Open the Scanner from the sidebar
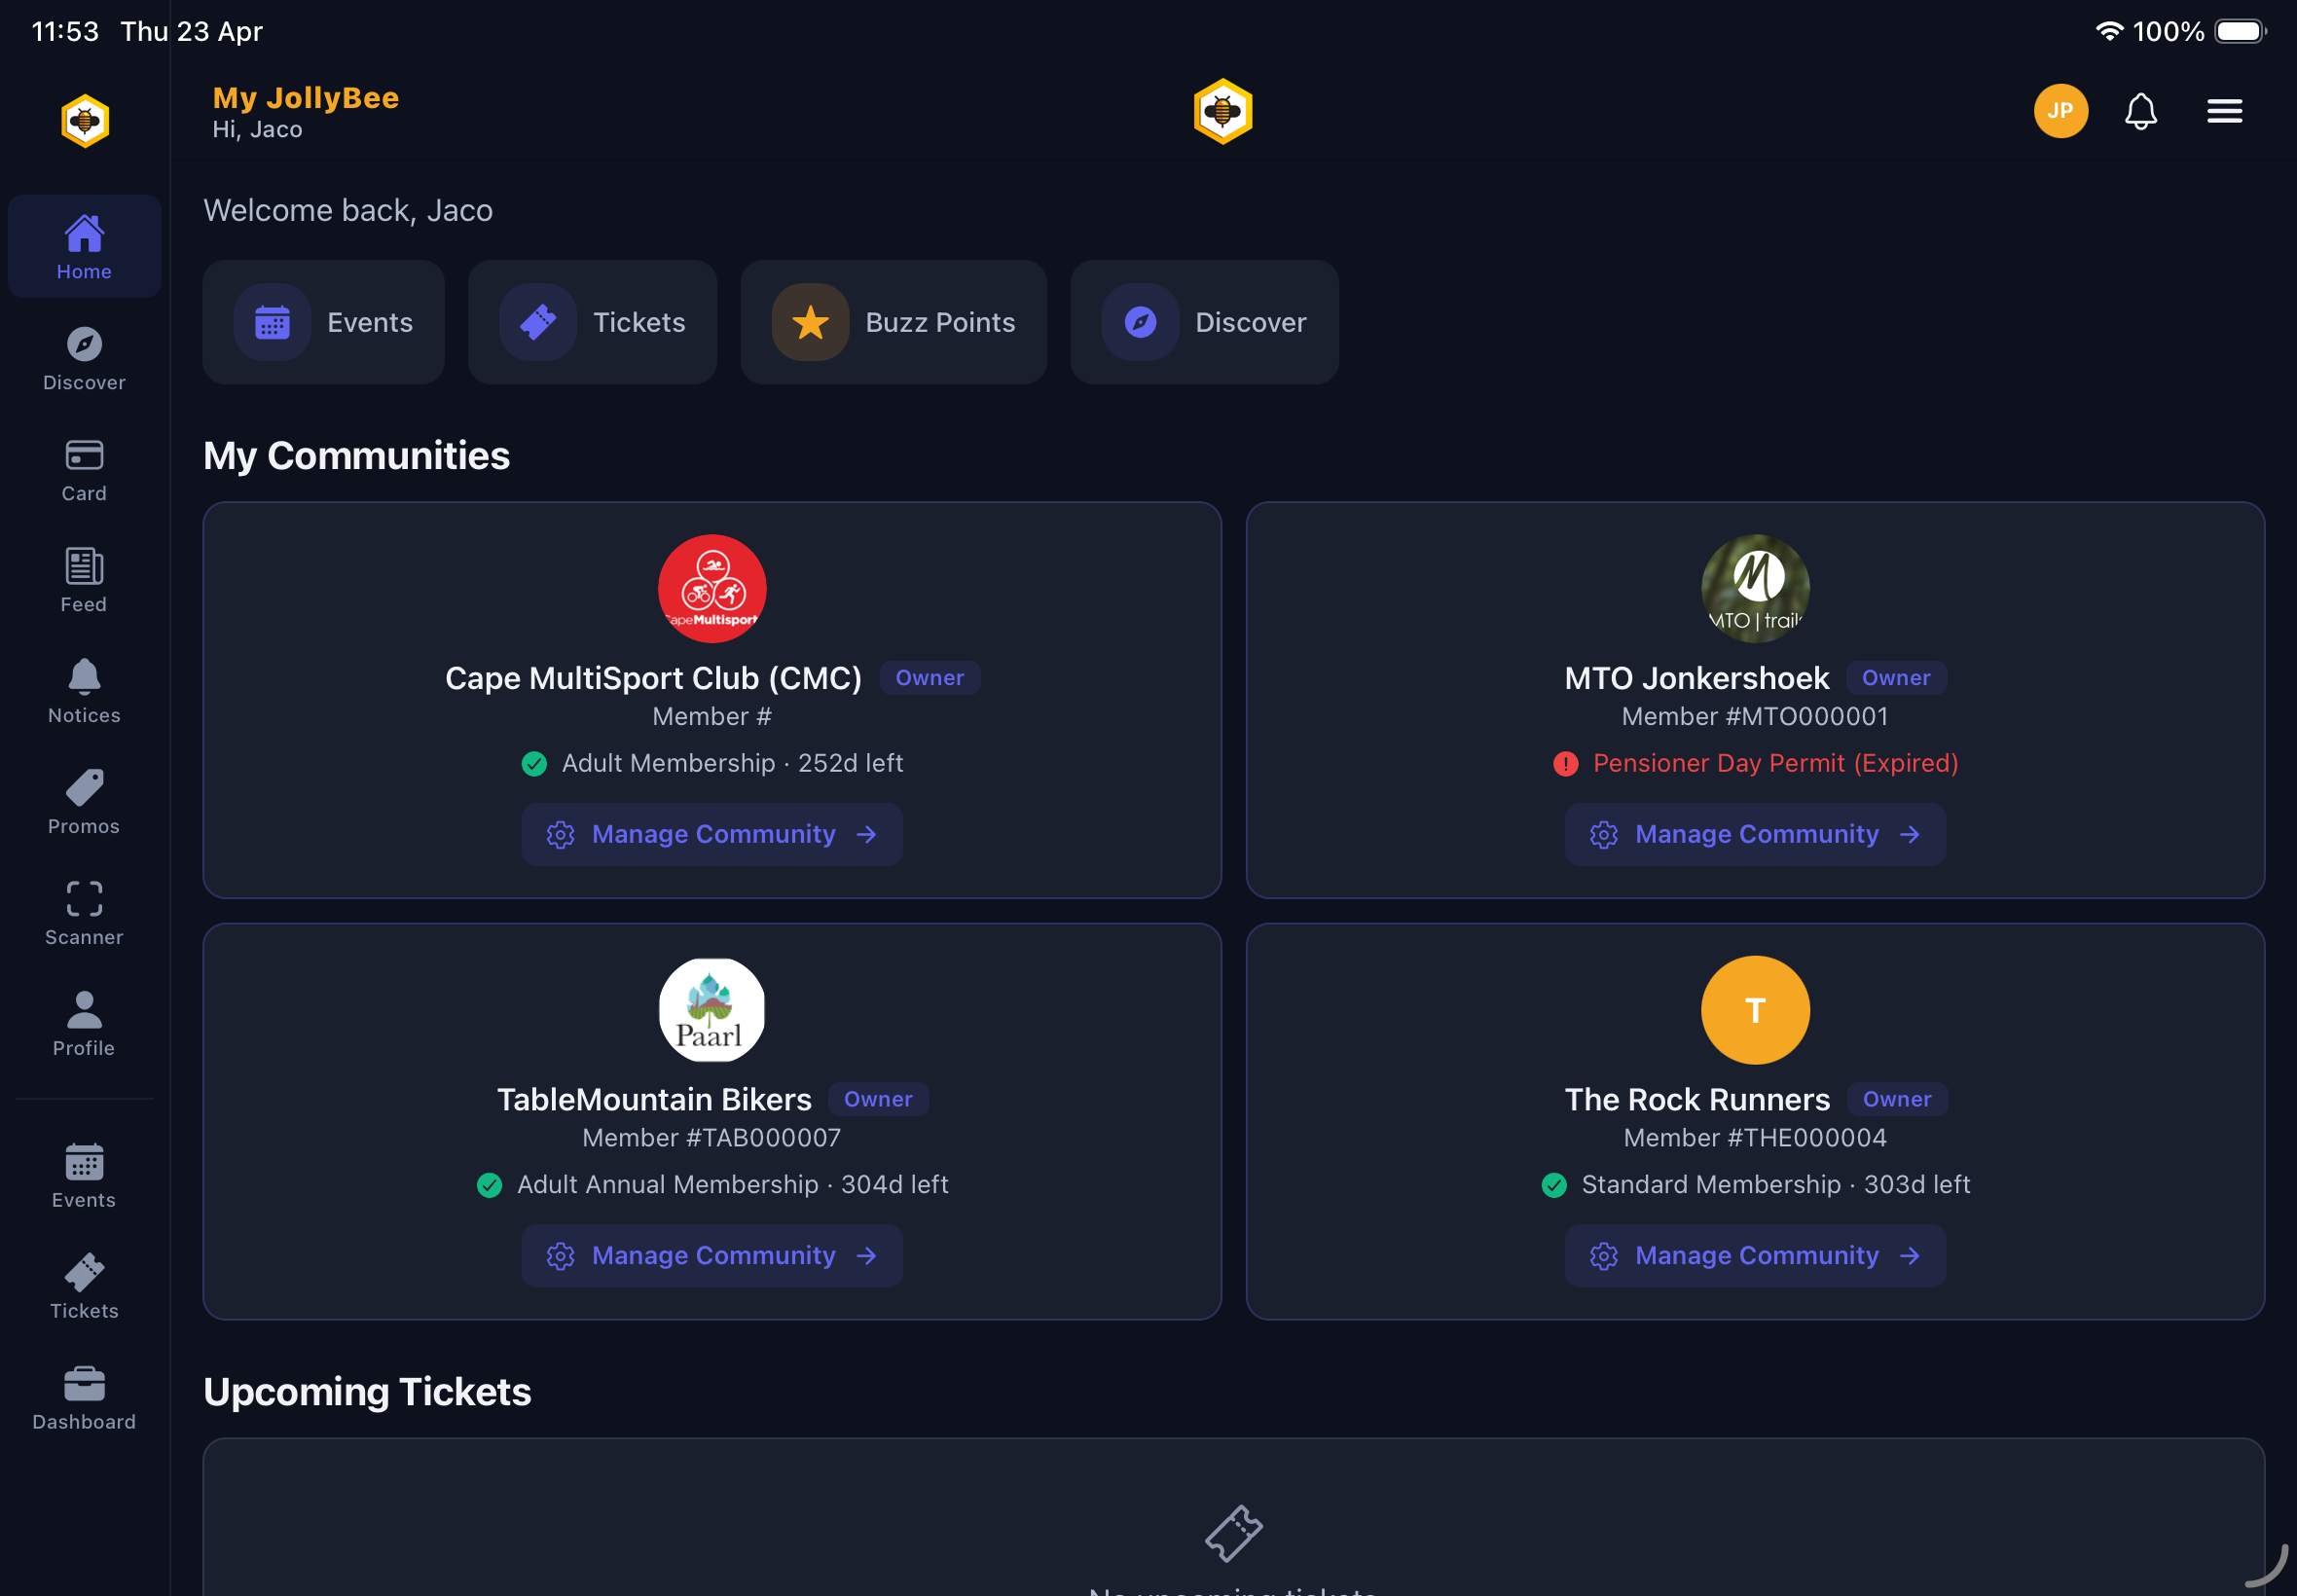 (84, 910)
